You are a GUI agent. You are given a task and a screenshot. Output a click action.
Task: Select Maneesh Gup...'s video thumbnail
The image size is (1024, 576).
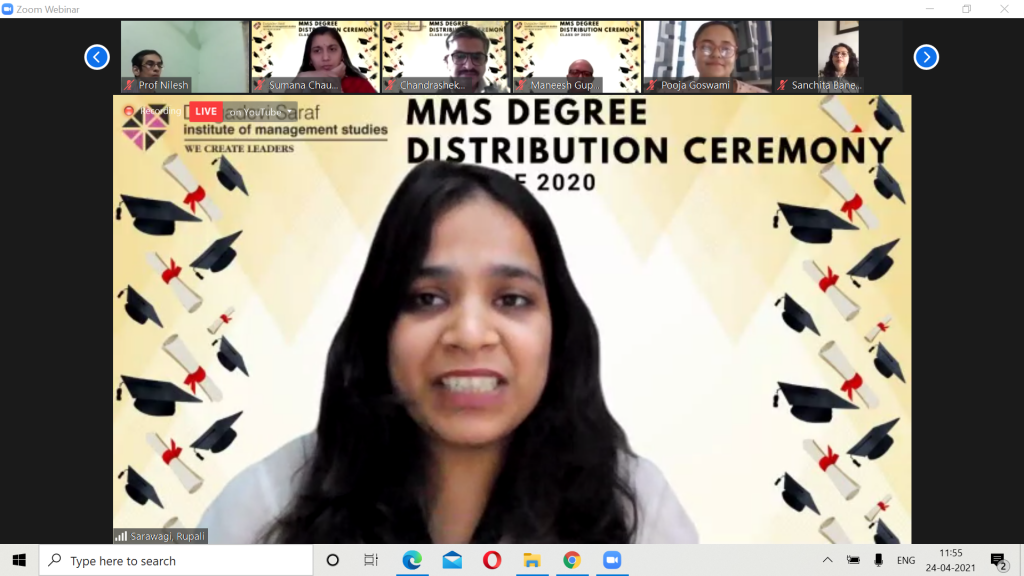pyautogui.click(x=577, y=57)
